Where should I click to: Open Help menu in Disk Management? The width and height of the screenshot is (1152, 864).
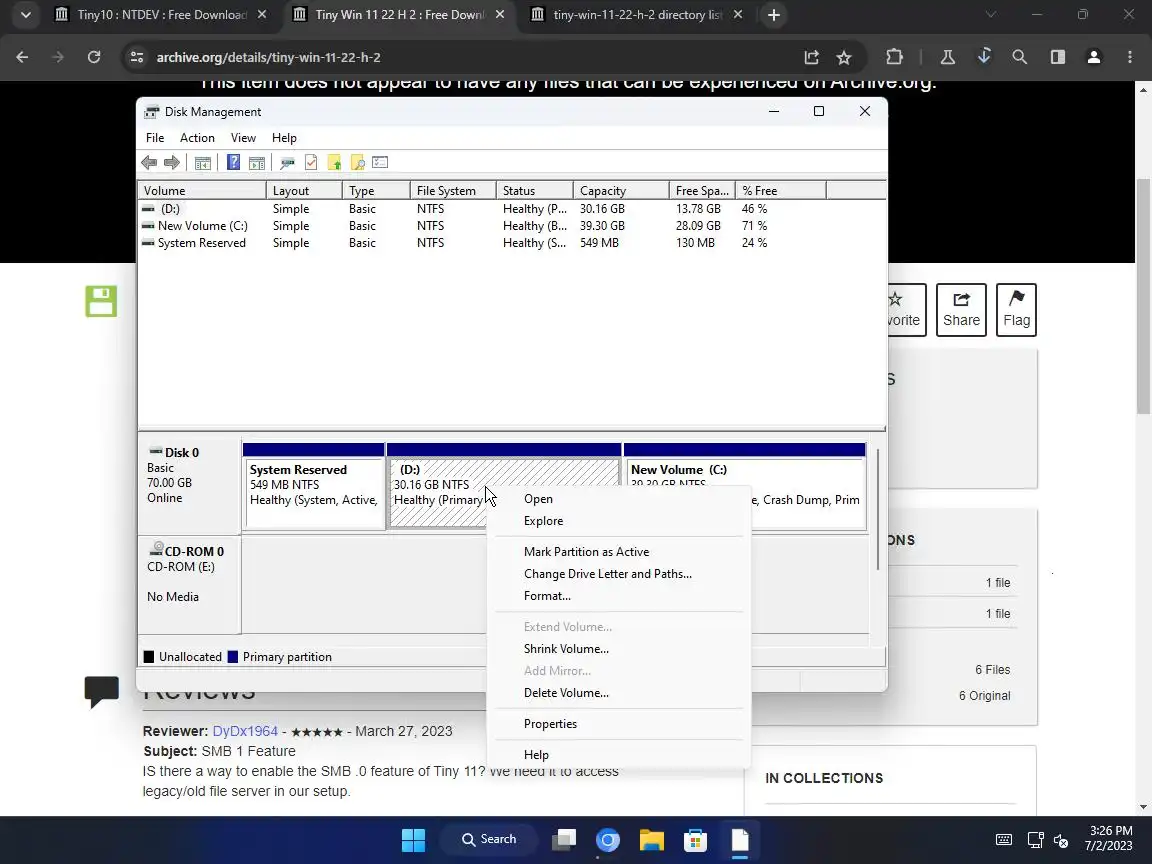pyautogui.click(x=284, y=138)
